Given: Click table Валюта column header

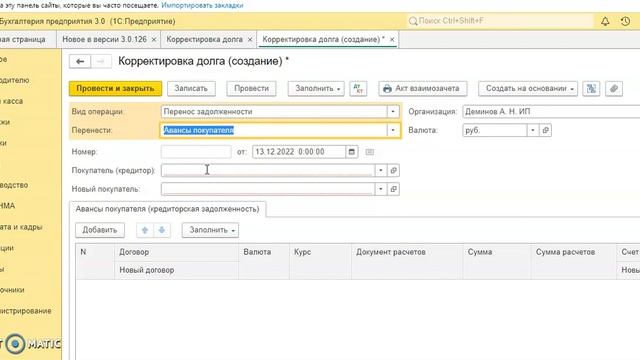Looking at the screenshot, I should [264, 261].
